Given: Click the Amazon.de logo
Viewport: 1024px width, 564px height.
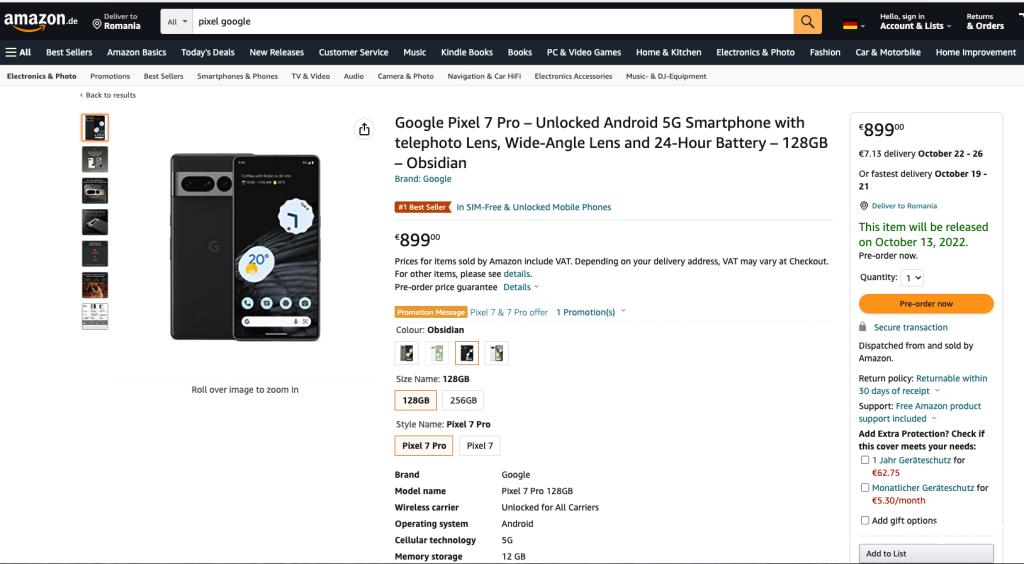Looking at the screenshot, I should 40,21.
